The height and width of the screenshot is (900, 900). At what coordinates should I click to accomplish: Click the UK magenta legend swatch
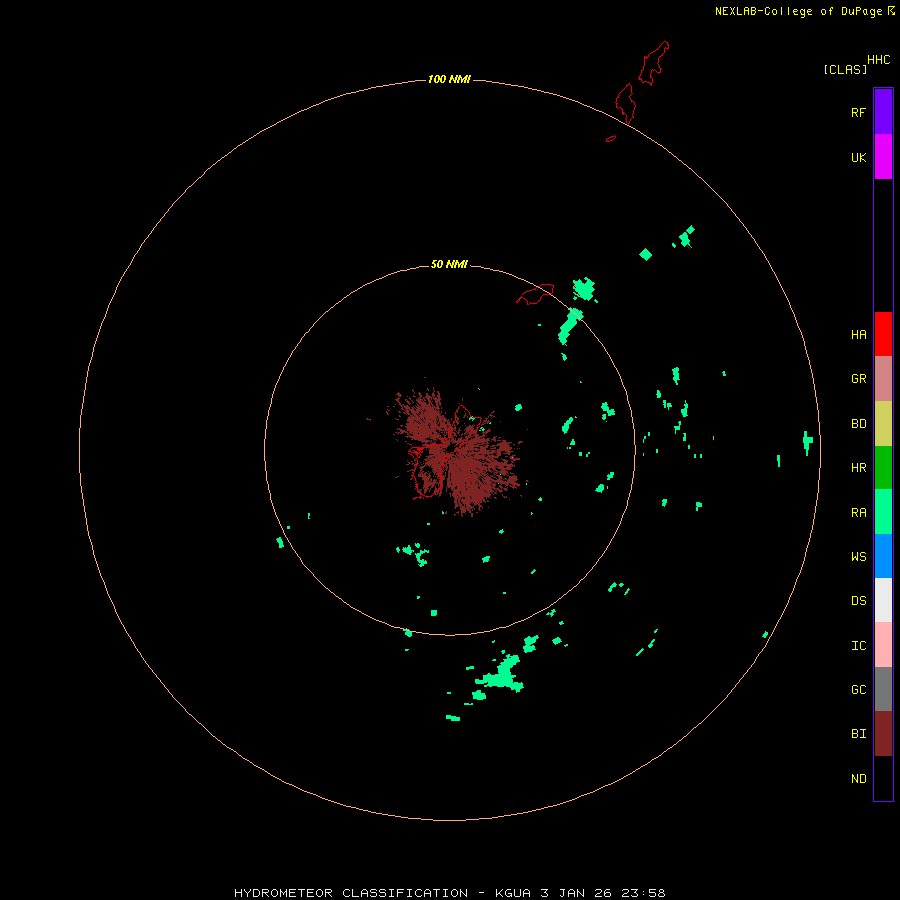pyautogui.click(x=883, y=157)
